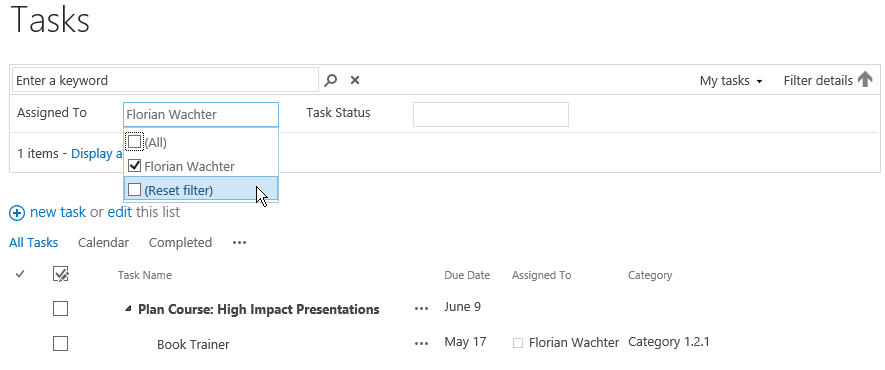
Task: Switch to the Completed view
Action: [x=180, y=243]
